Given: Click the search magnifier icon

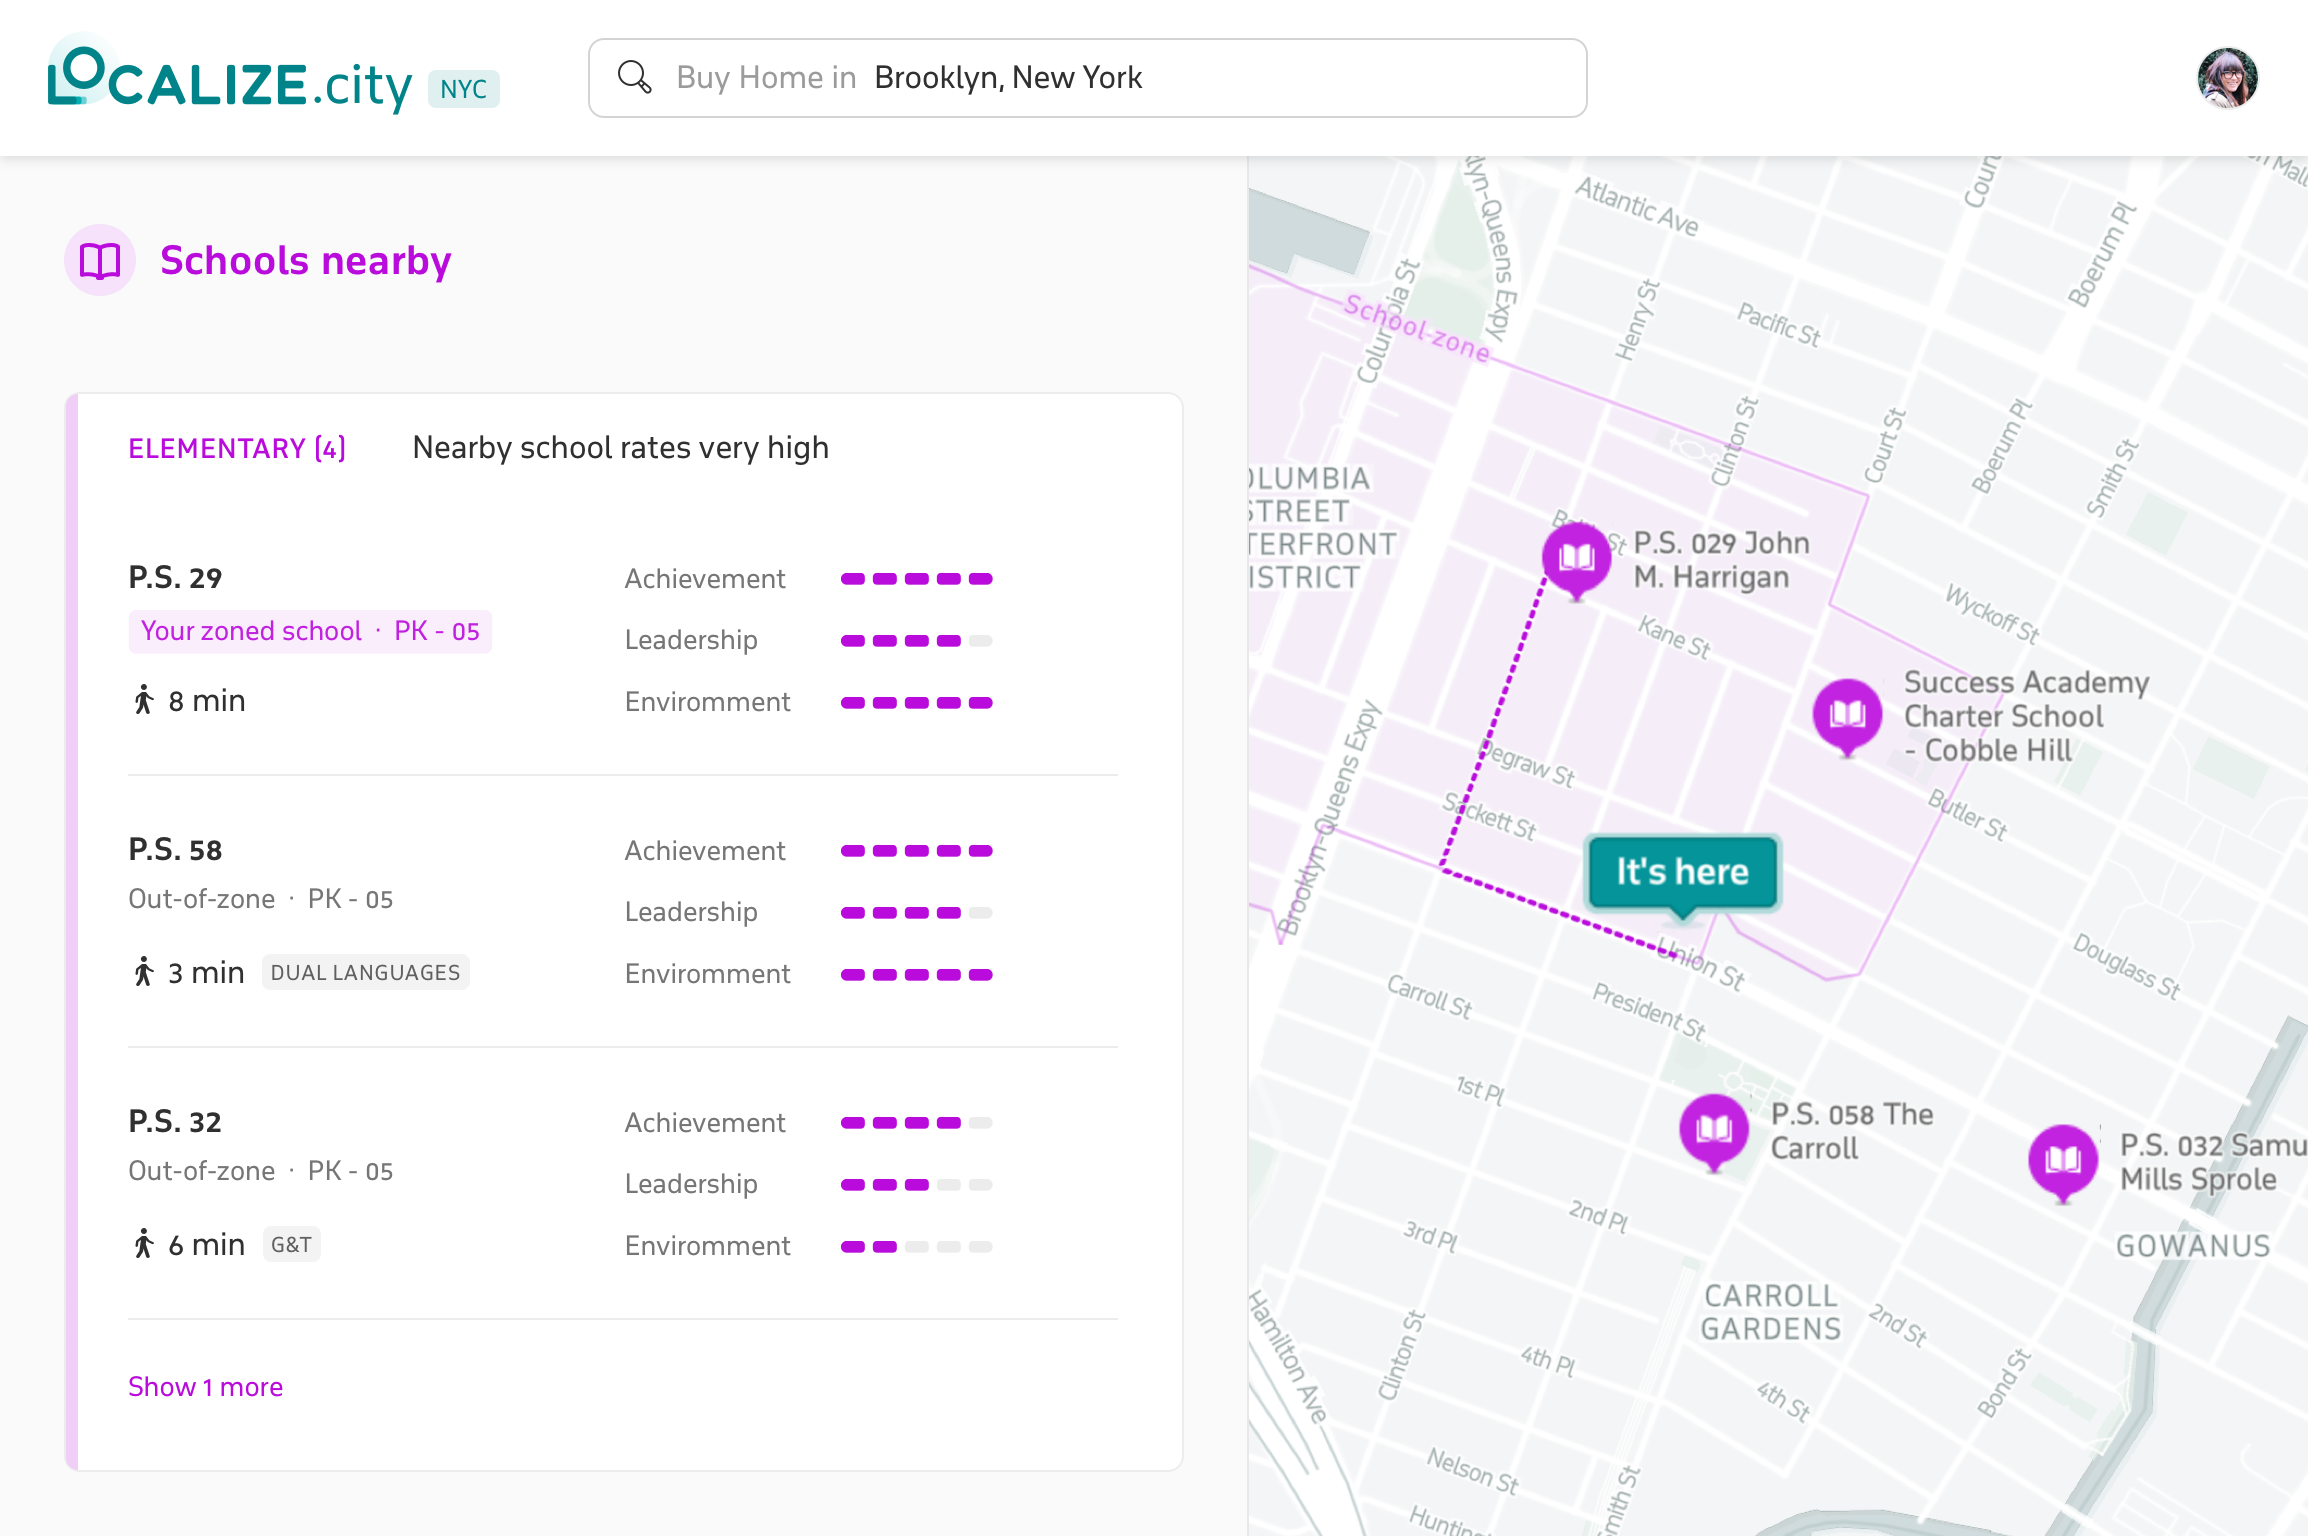Looking at the screenshot, I should (x=634, y=77).
